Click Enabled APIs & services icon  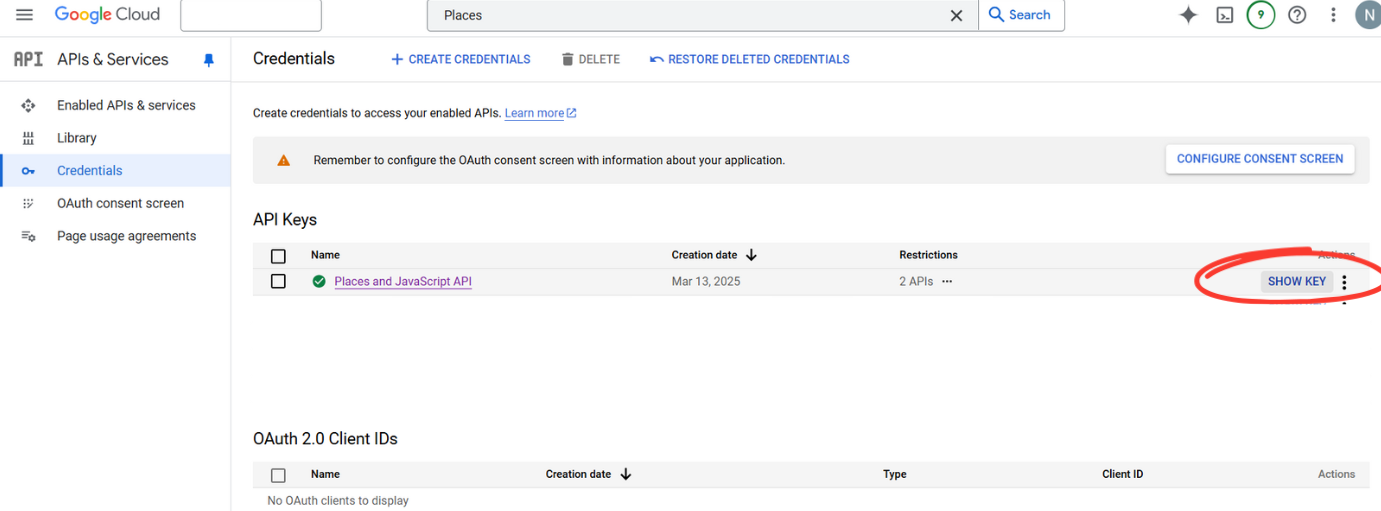[x=28, y=105]
